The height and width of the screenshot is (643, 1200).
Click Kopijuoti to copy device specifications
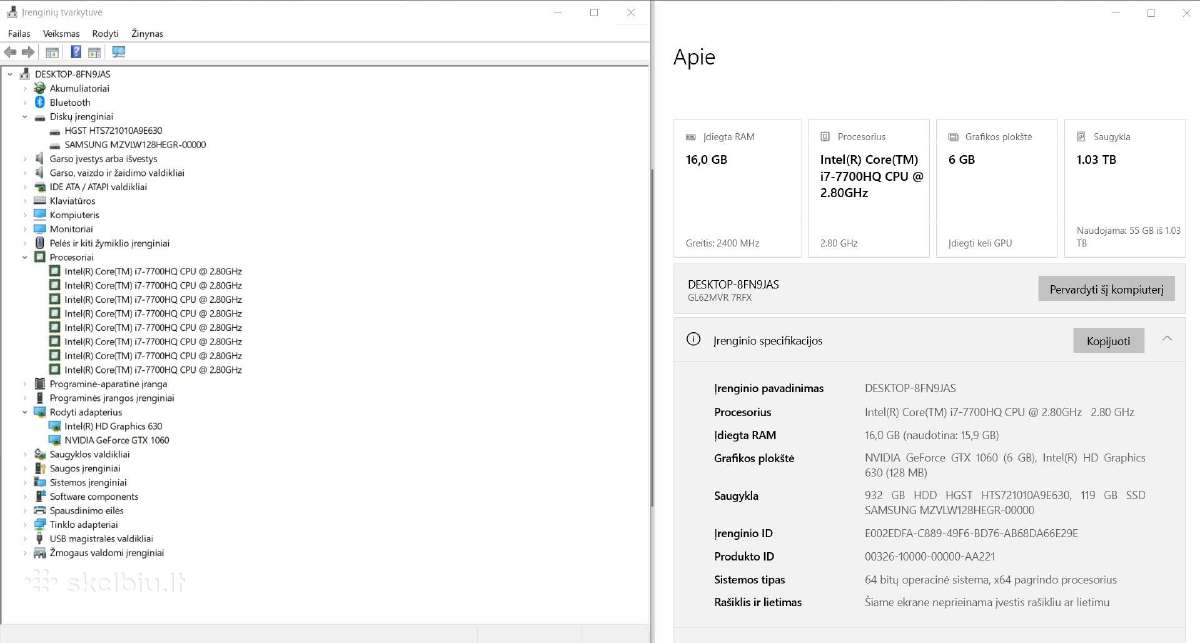1108,341
